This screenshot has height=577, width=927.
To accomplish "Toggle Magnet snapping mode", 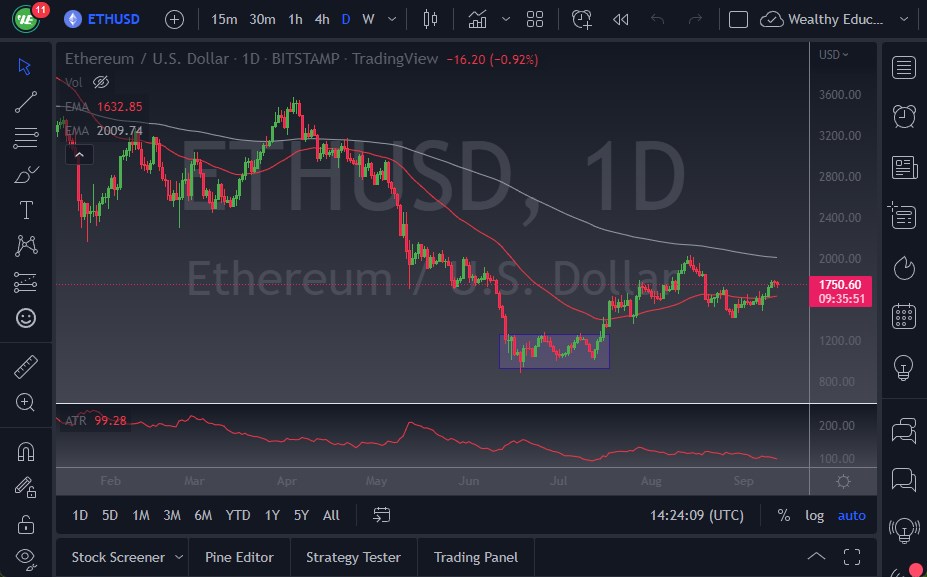I will (x=25, y=451).
